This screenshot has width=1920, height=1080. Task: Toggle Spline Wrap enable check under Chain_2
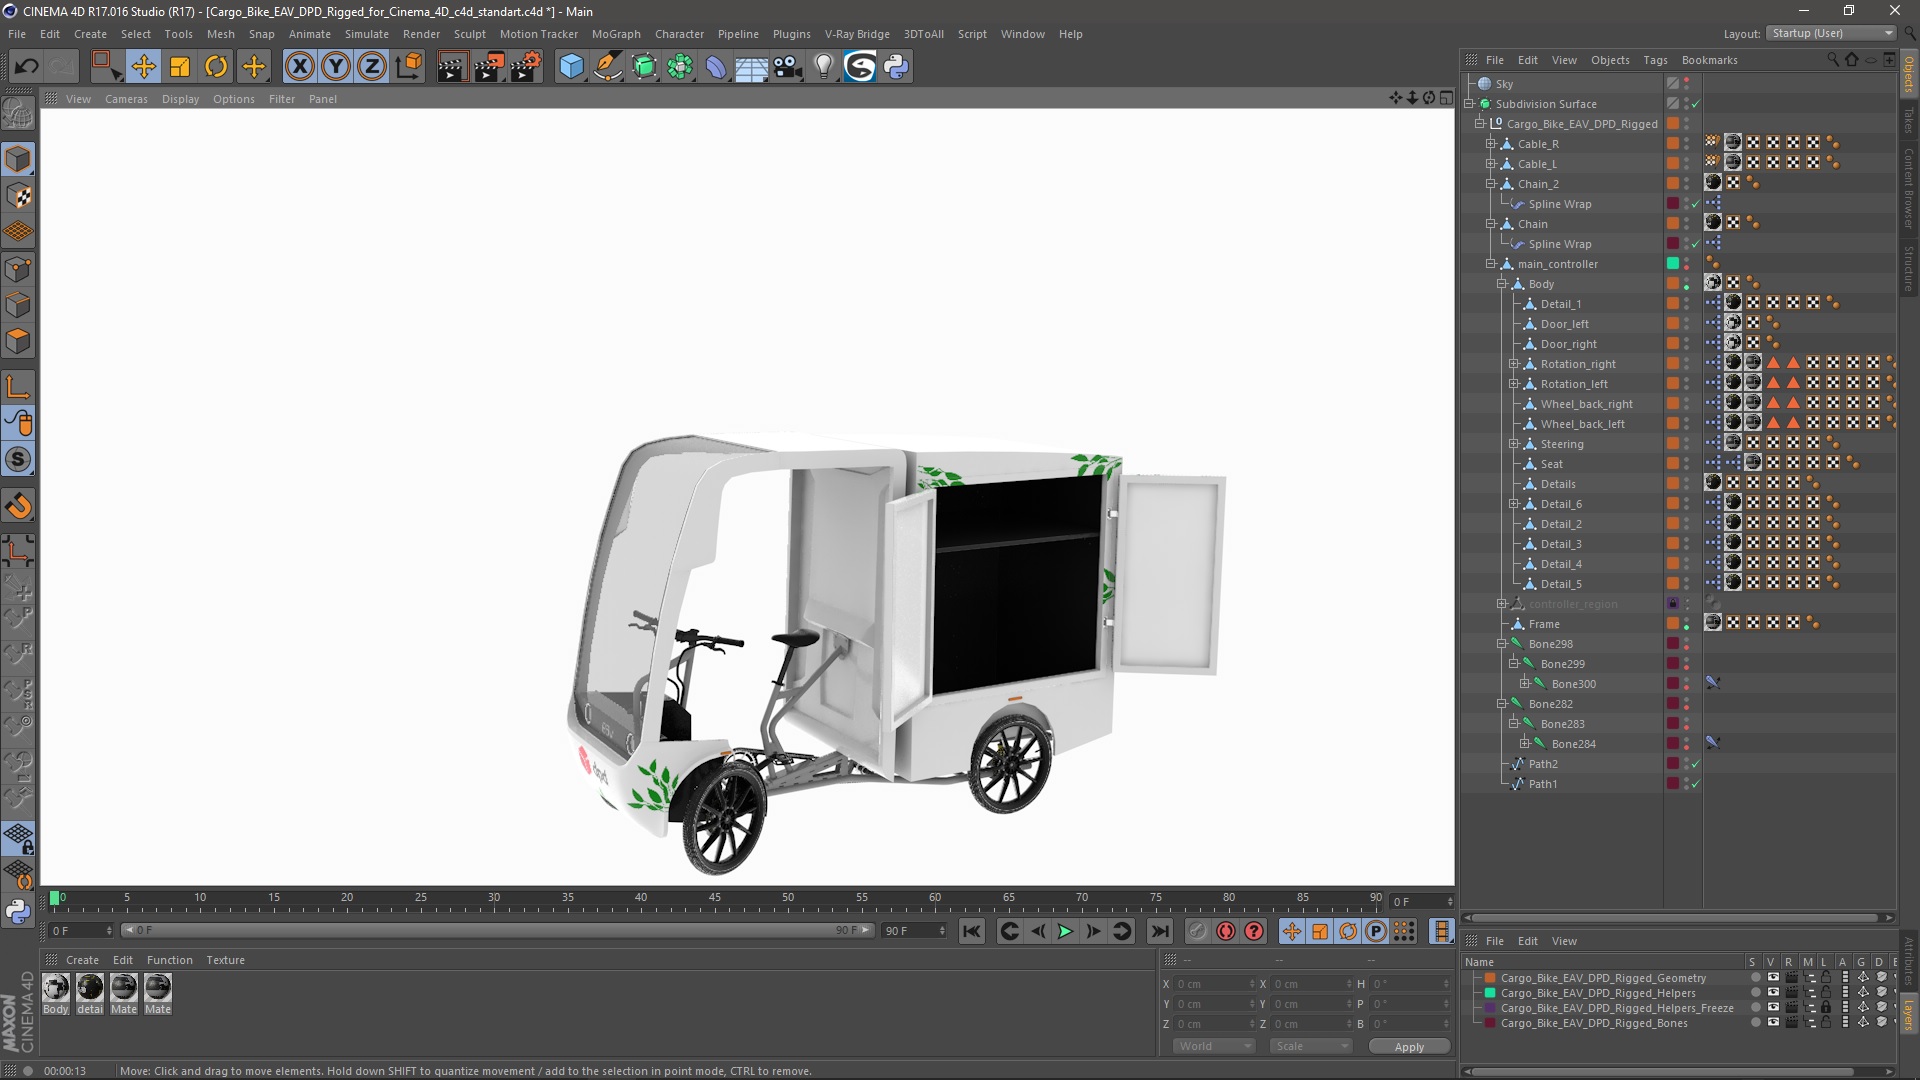(1695, 204)
